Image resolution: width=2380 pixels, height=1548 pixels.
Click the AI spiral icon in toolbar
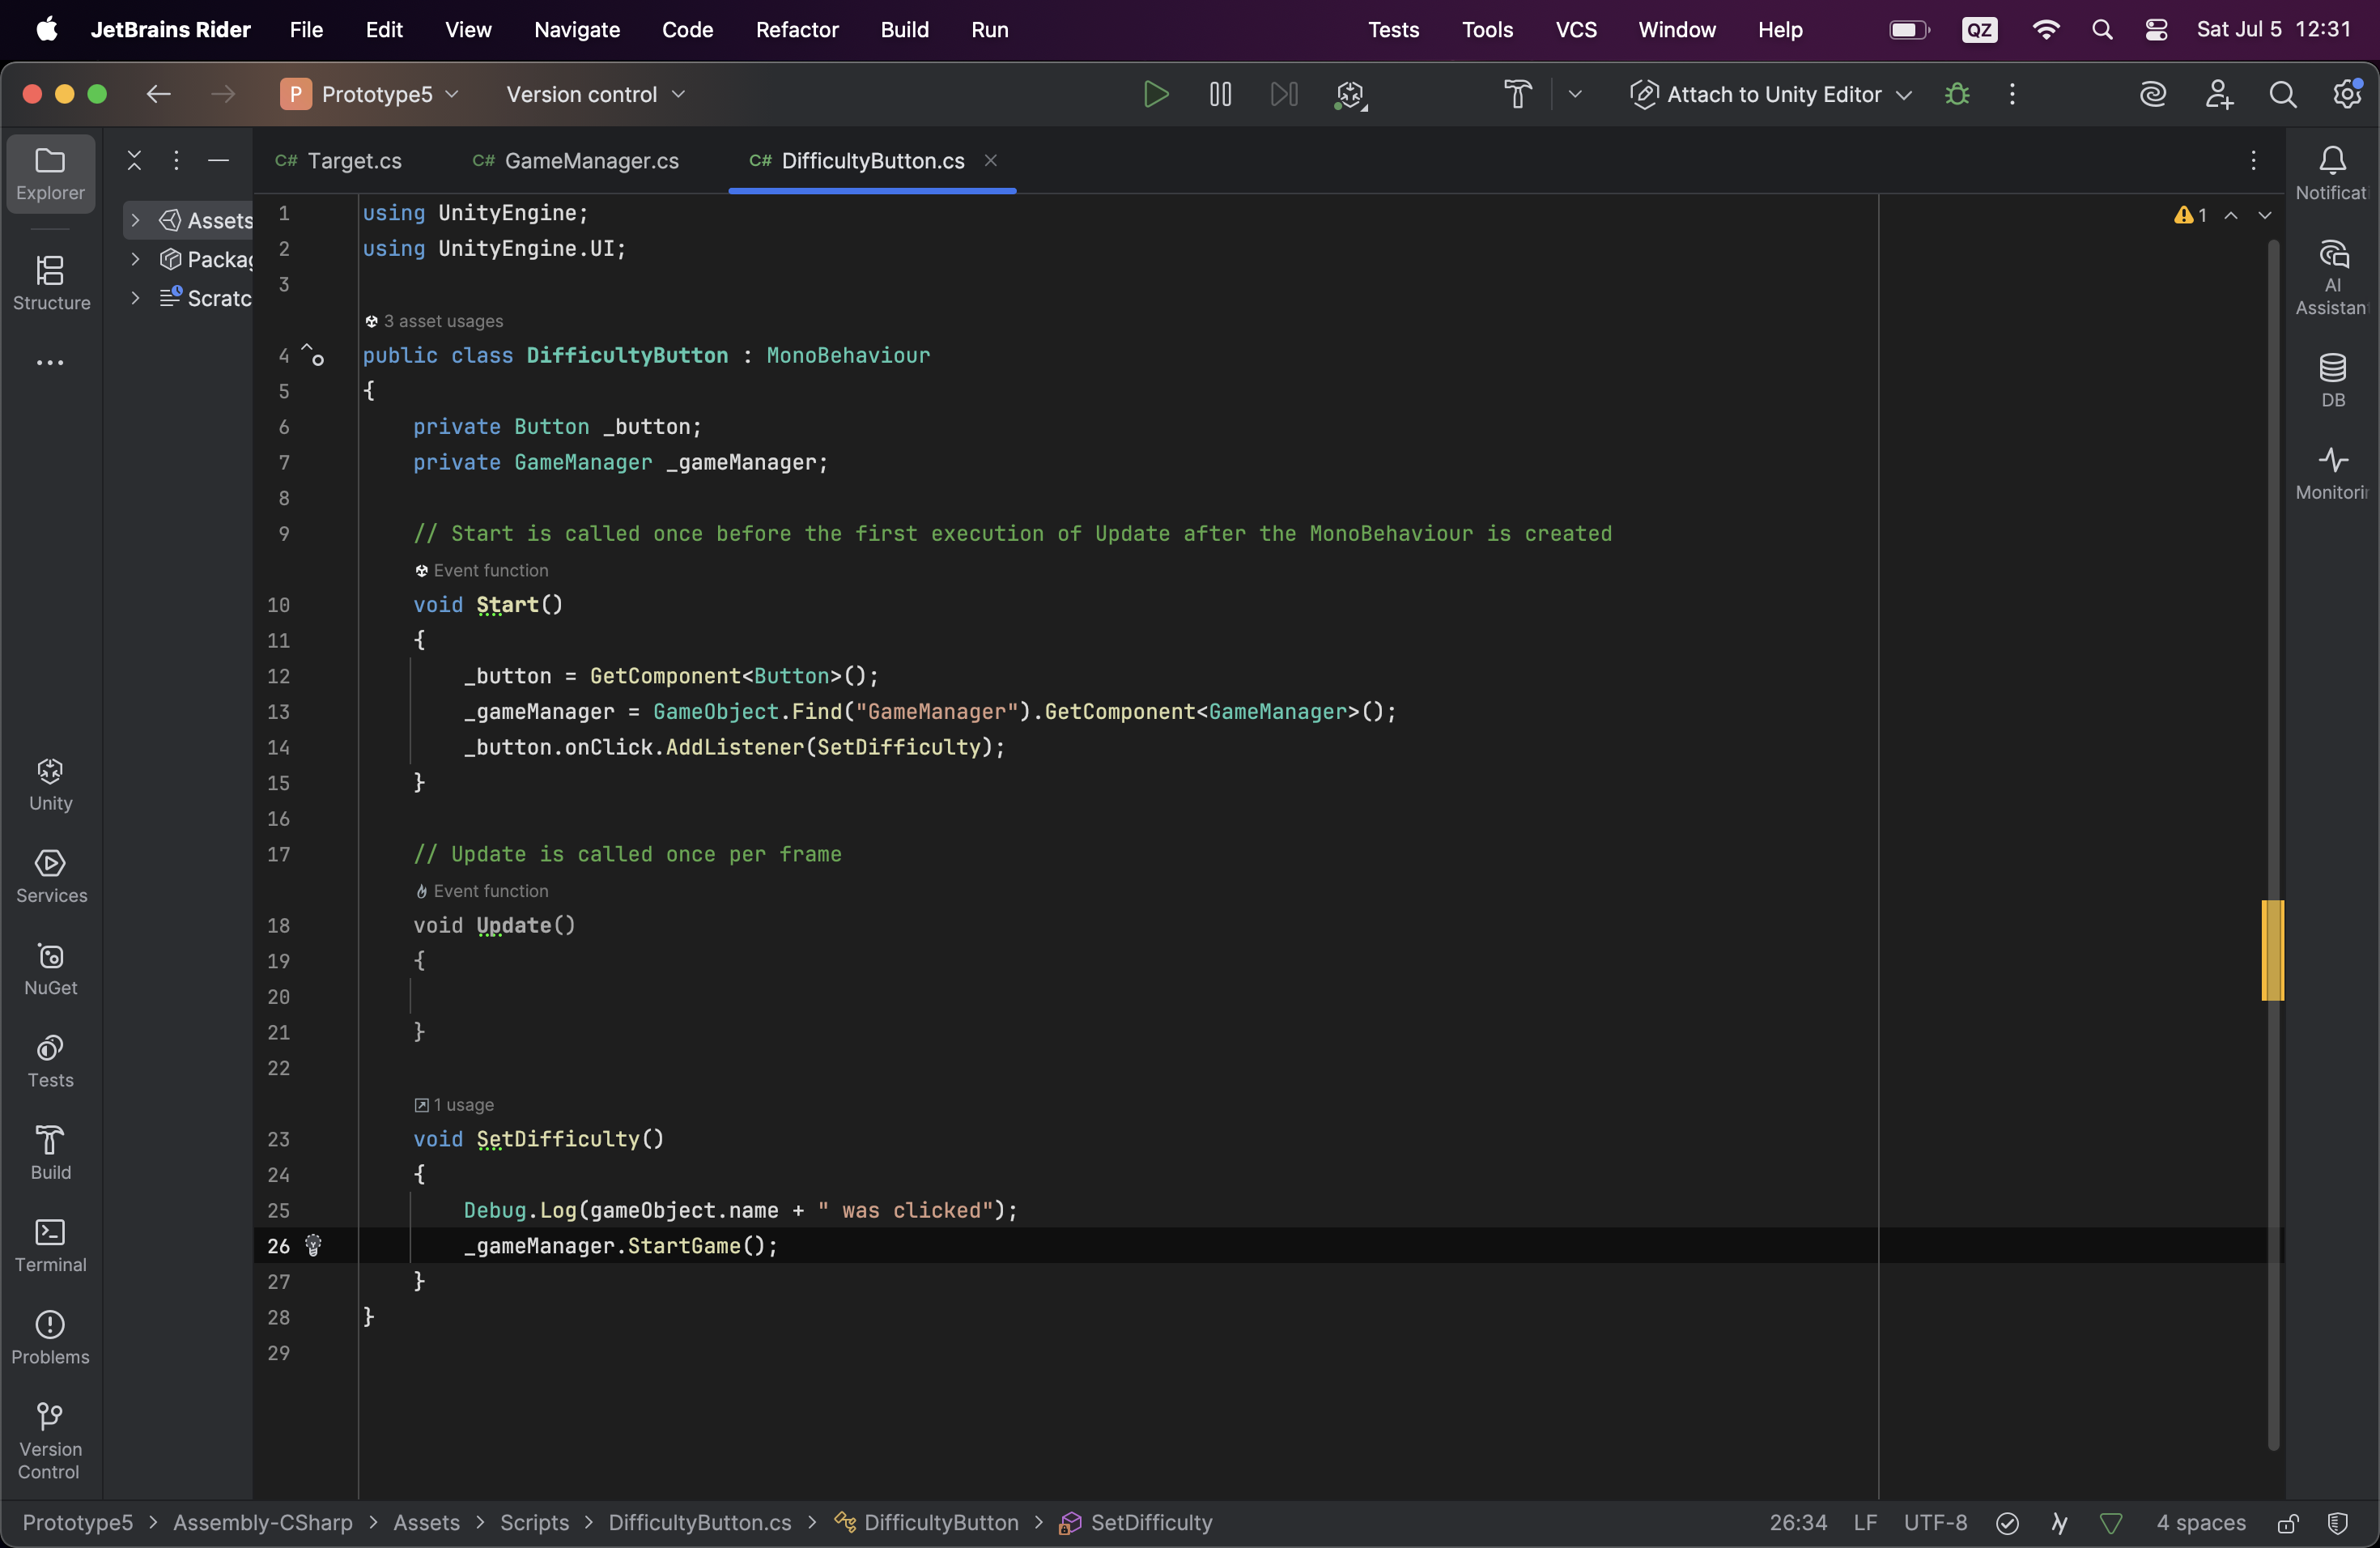(2152, 94)
